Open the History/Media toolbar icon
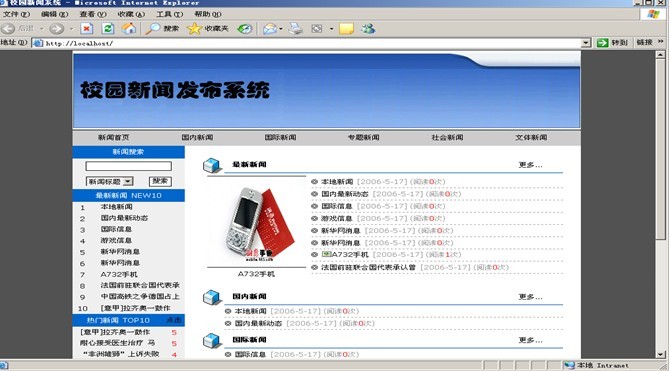The width and height of the screenshot is (669, 371). click(x=245, y=29)
